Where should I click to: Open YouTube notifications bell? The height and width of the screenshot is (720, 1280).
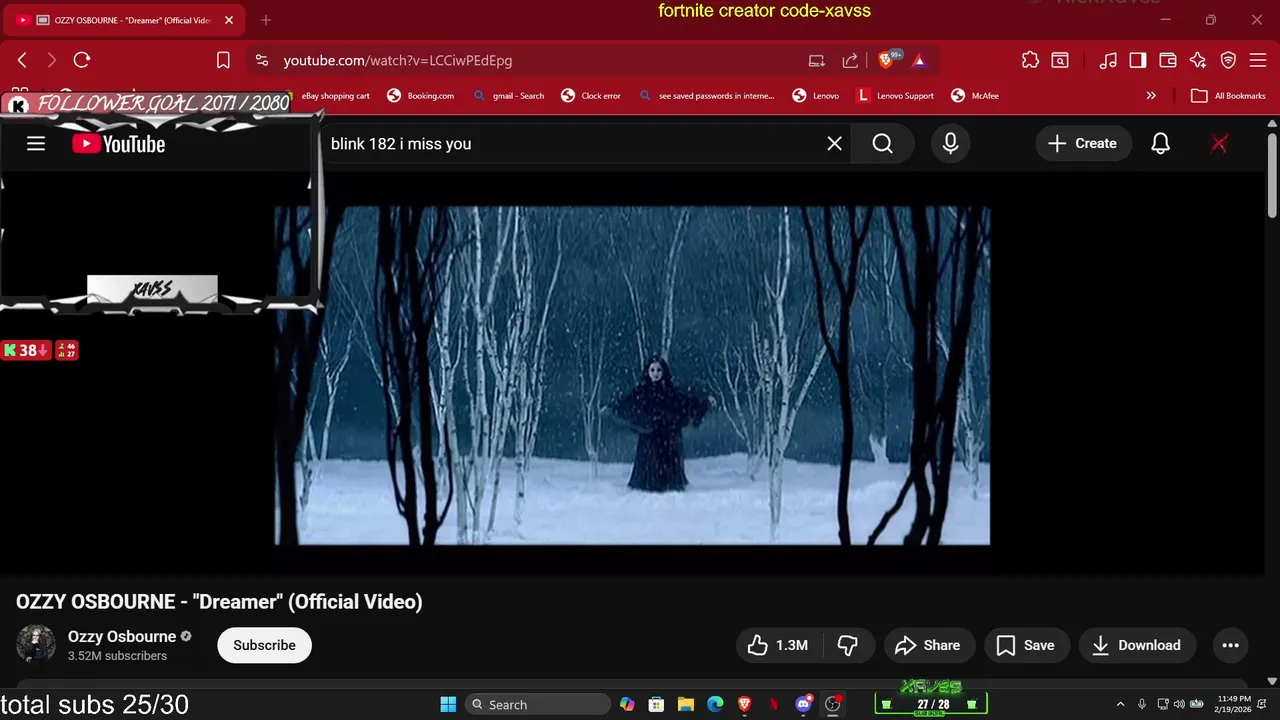1160,144
